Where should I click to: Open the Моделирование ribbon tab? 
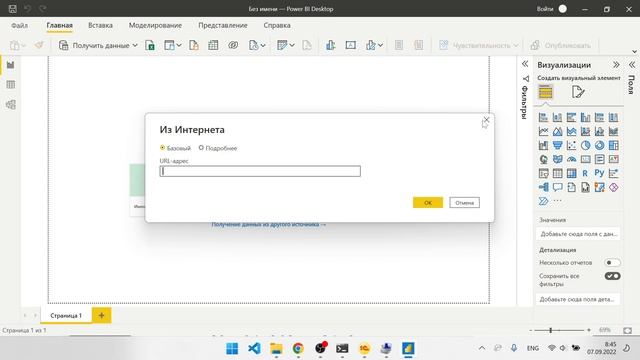click(x=156, y=25)
